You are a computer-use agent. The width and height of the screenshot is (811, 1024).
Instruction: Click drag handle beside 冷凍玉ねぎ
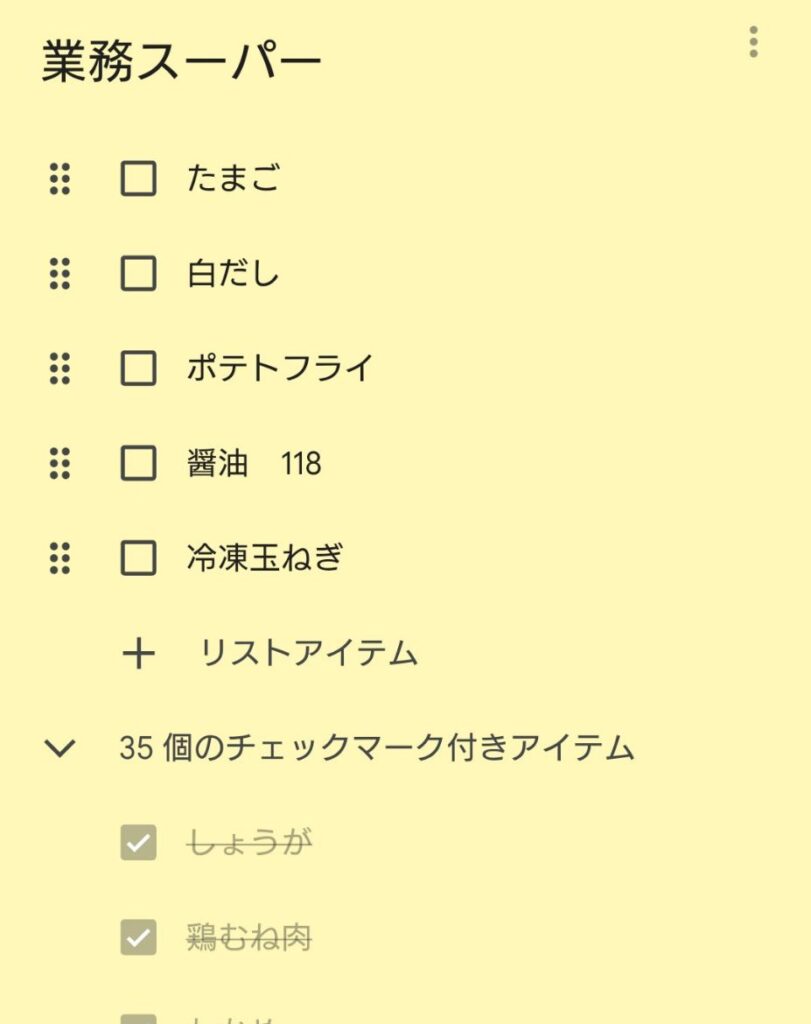point(60,558)
